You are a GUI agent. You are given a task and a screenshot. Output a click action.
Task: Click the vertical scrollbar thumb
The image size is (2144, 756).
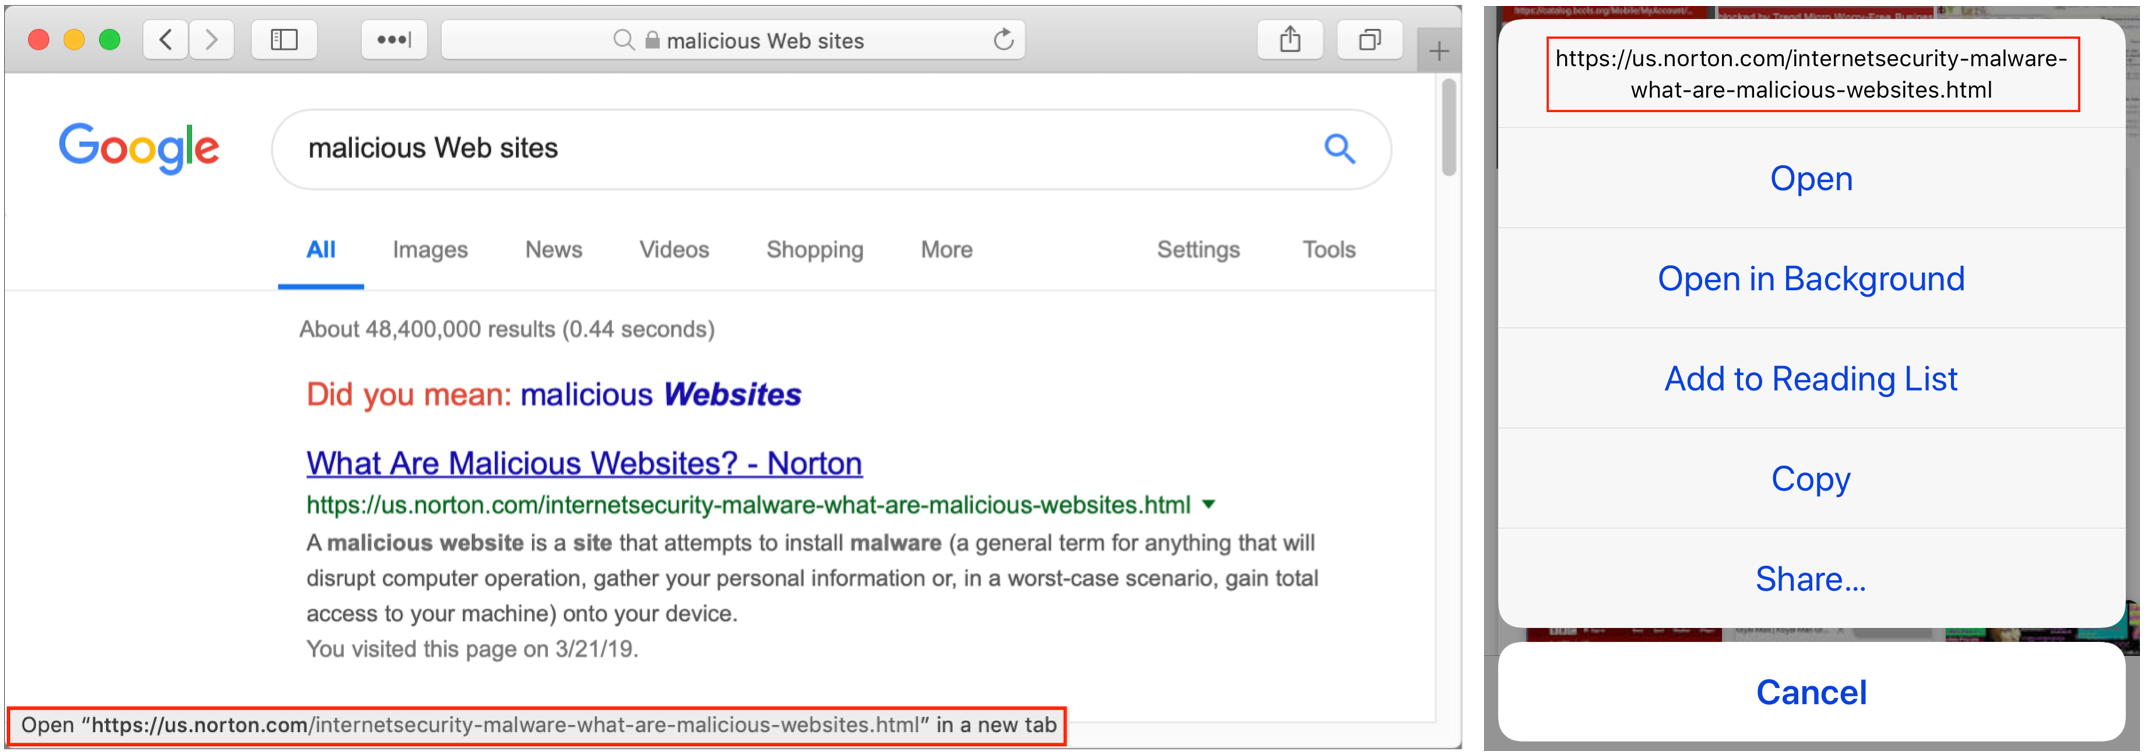pyautogui.click(x=1449, y=127)
